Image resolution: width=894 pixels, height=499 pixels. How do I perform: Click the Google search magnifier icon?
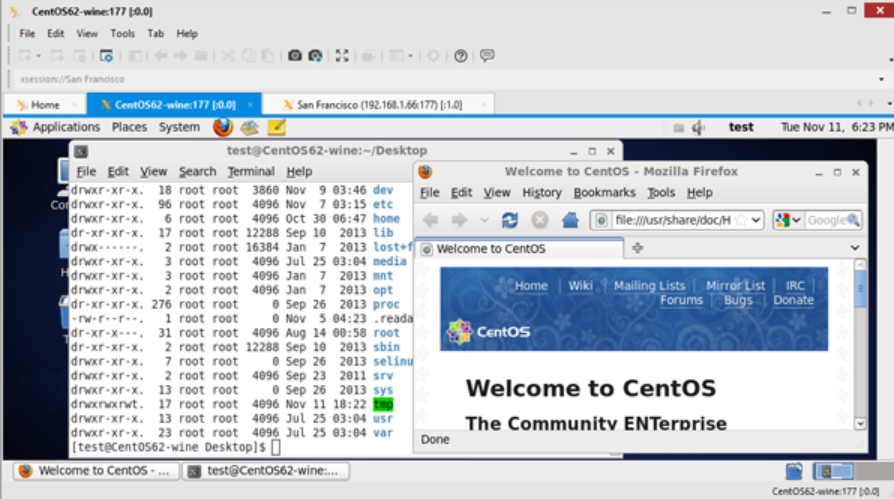(853, 220)
